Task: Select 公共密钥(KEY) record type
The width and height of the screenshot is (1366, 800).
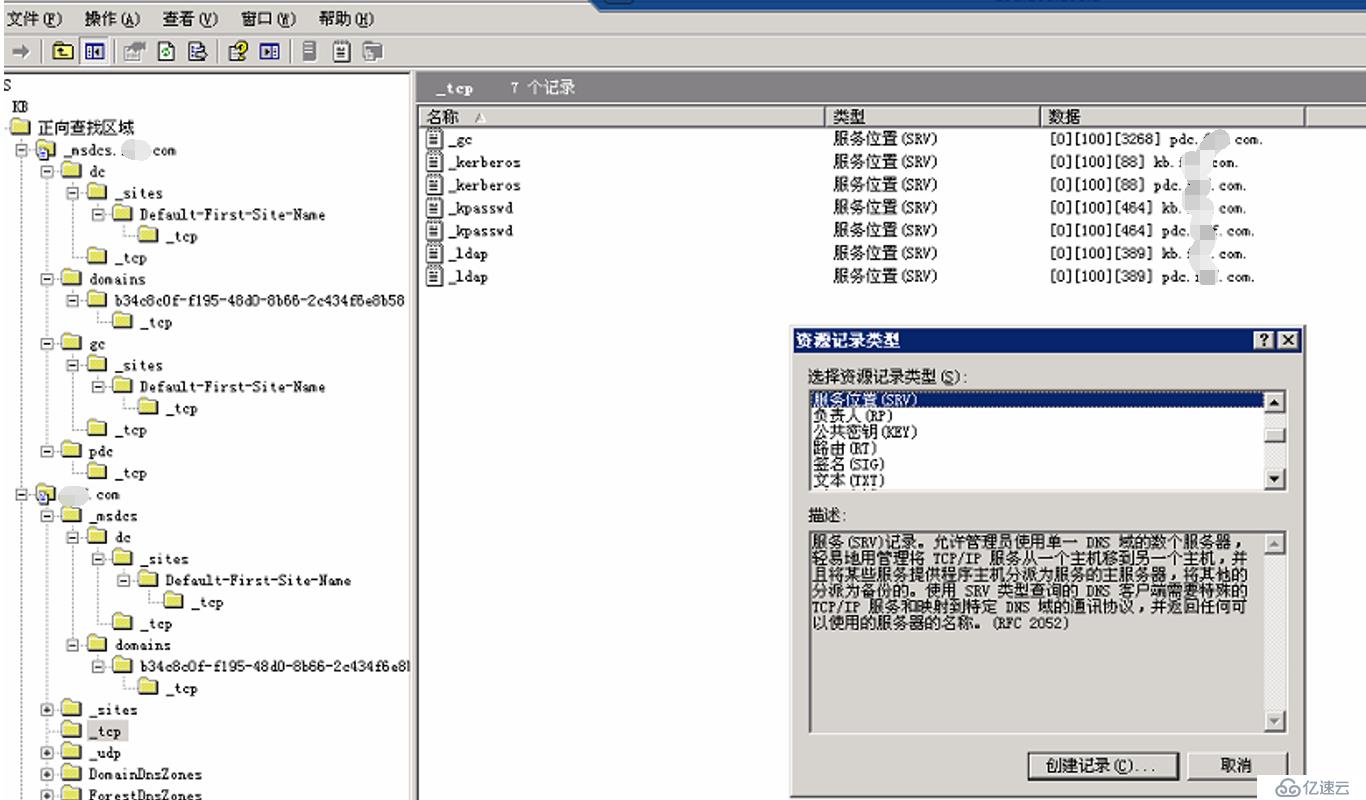Action: pyautogui.click(x=864, y=432)
